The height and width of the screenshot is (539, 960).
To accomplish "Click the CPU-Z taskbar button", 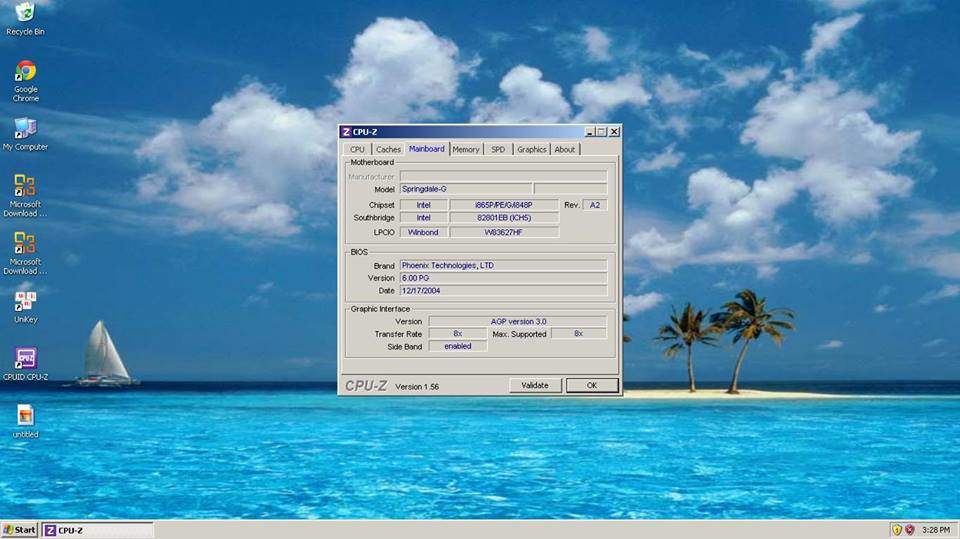I will [97, 530].
